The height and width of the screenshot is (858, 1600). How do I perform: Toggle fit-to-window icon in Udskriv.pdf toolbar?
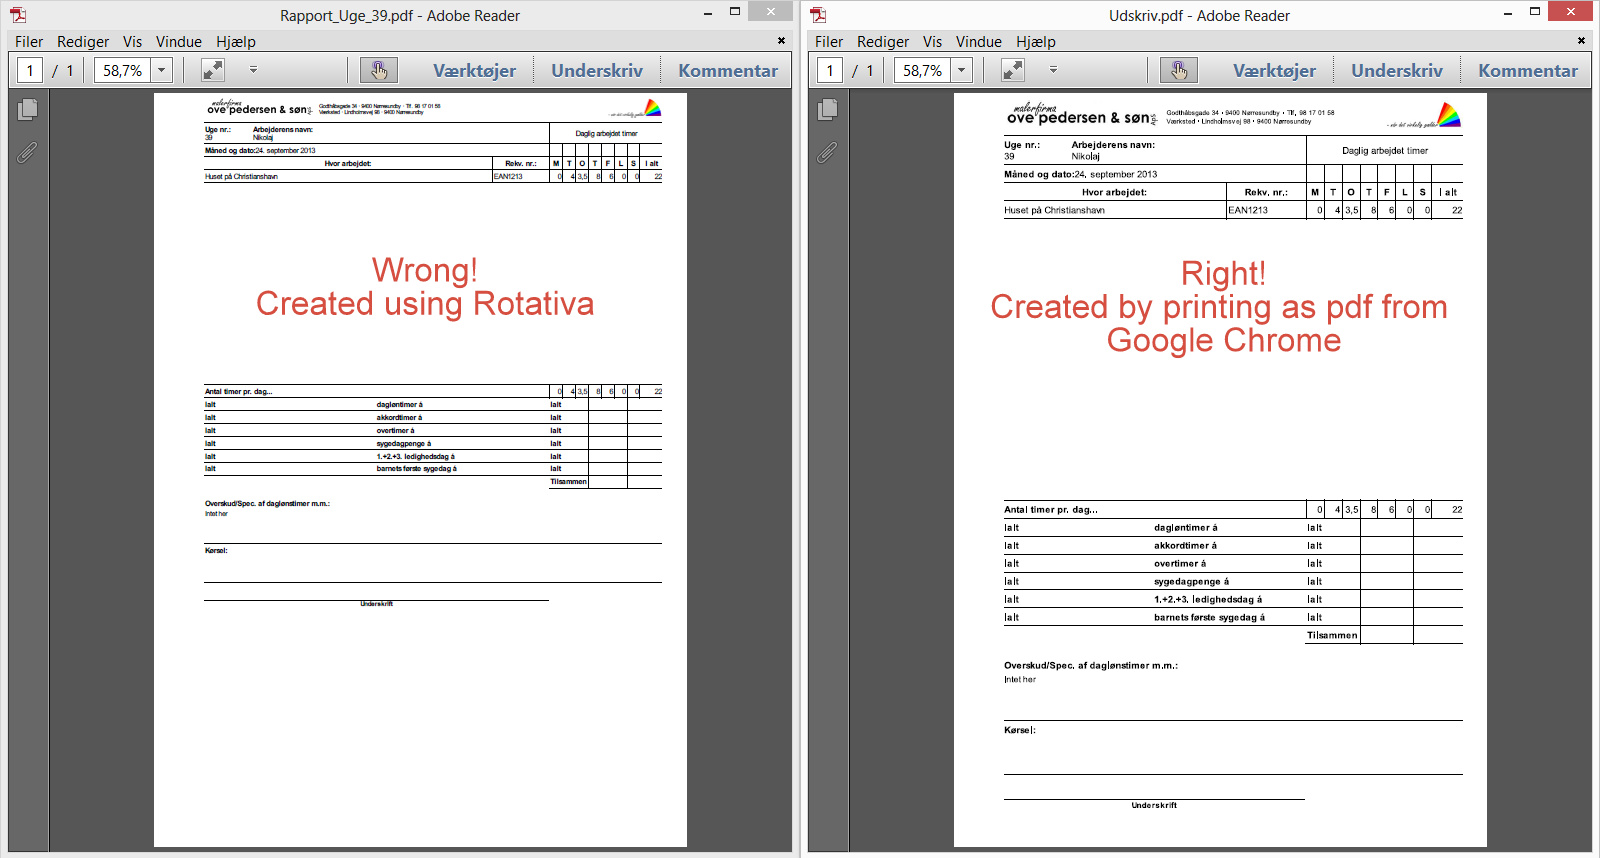coord(1013,70)
